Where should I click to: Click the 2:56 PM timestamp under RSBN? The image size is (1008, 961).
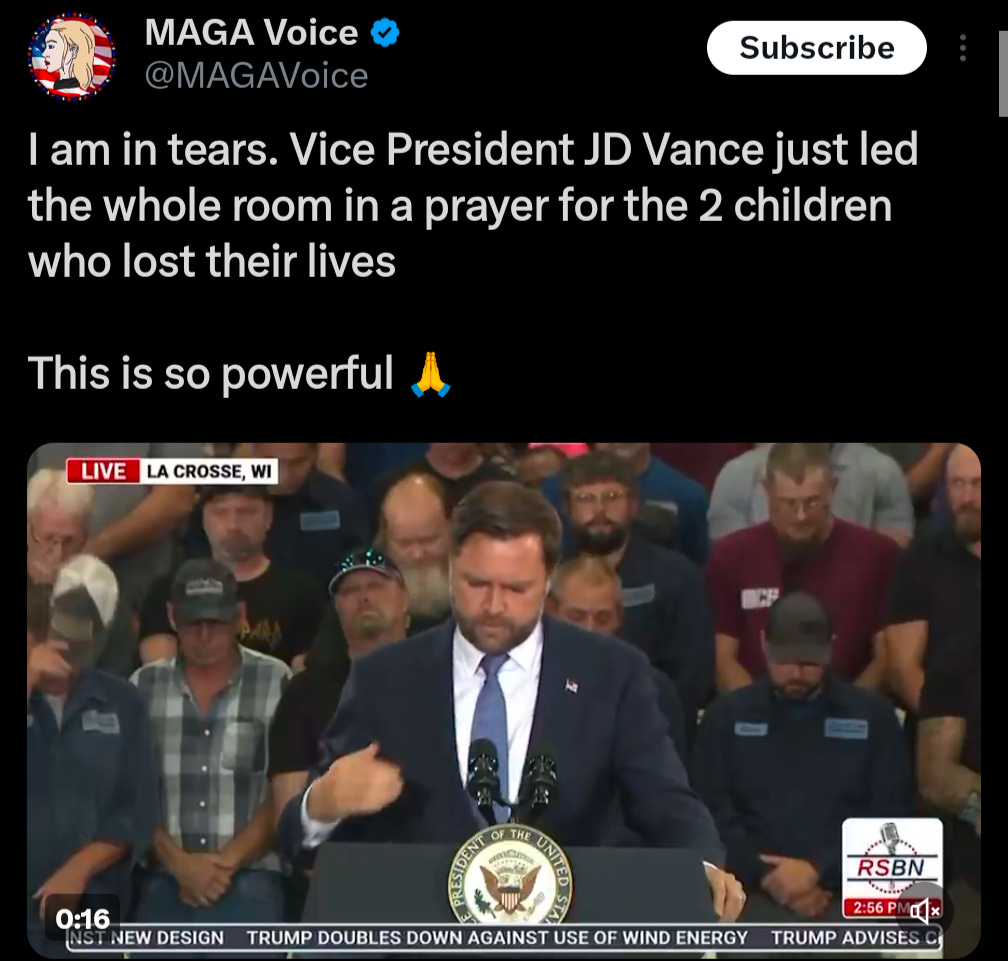tap(874, 908)
